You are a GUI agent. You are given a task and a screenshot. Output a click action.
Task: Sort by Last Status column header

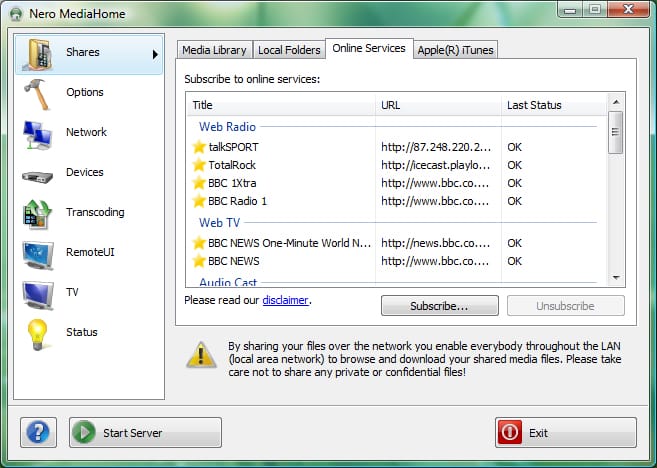554,105
